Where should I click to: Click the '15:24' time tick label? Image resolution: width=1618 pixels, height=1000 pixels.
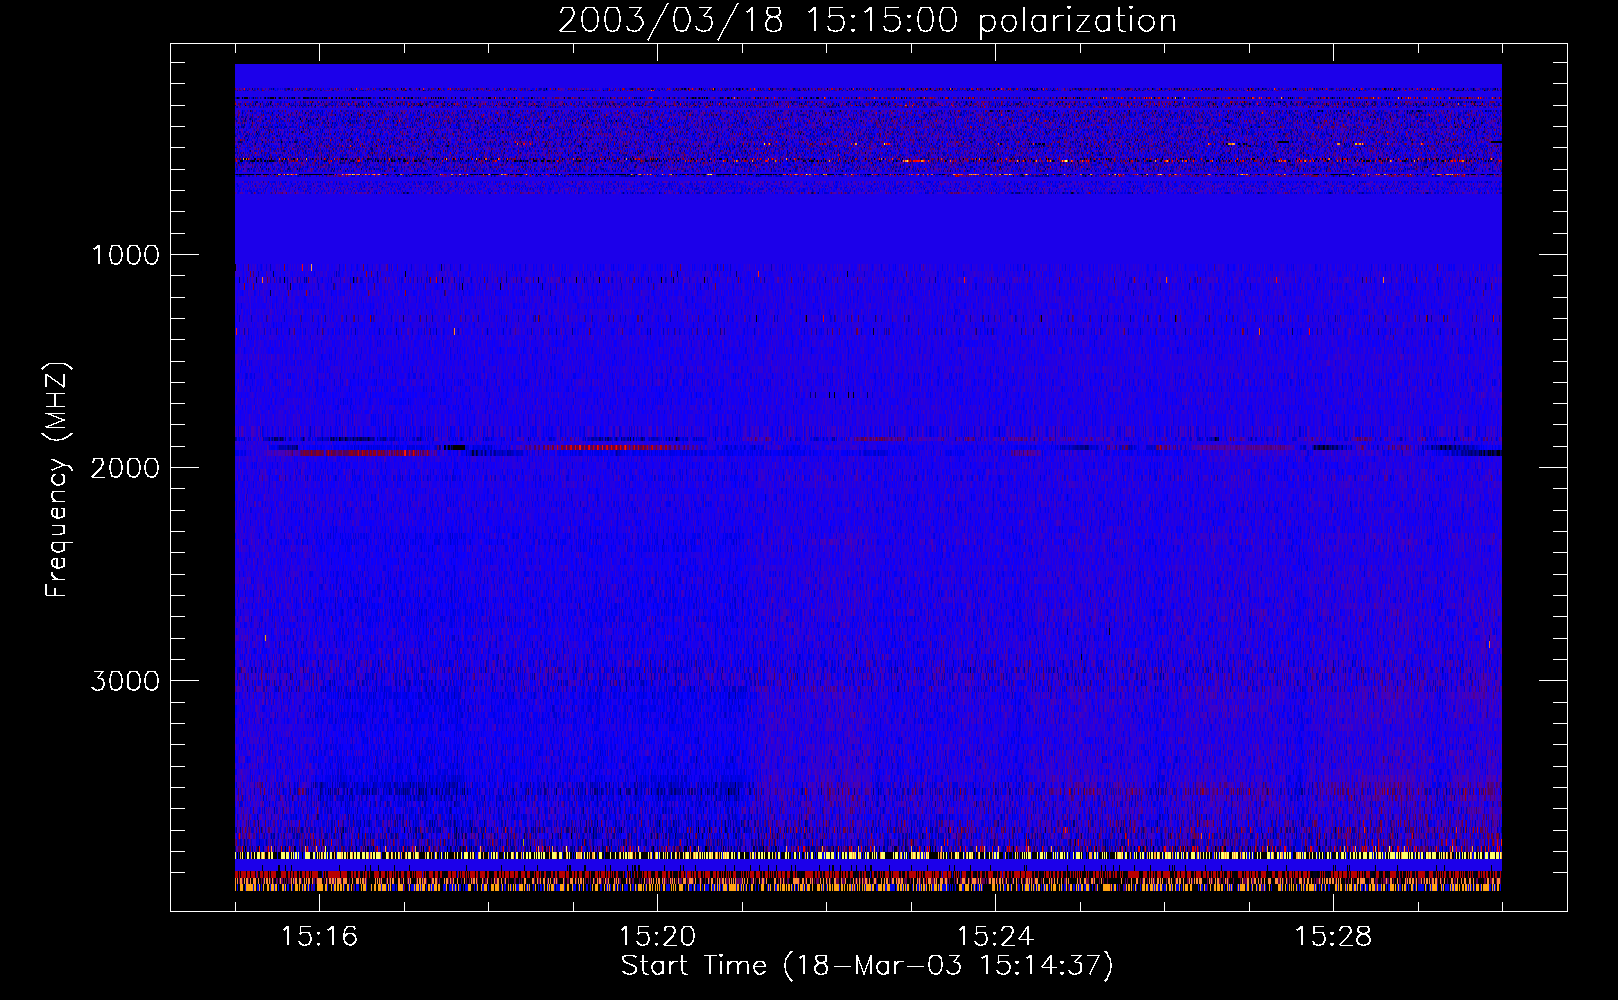point(995,937)
